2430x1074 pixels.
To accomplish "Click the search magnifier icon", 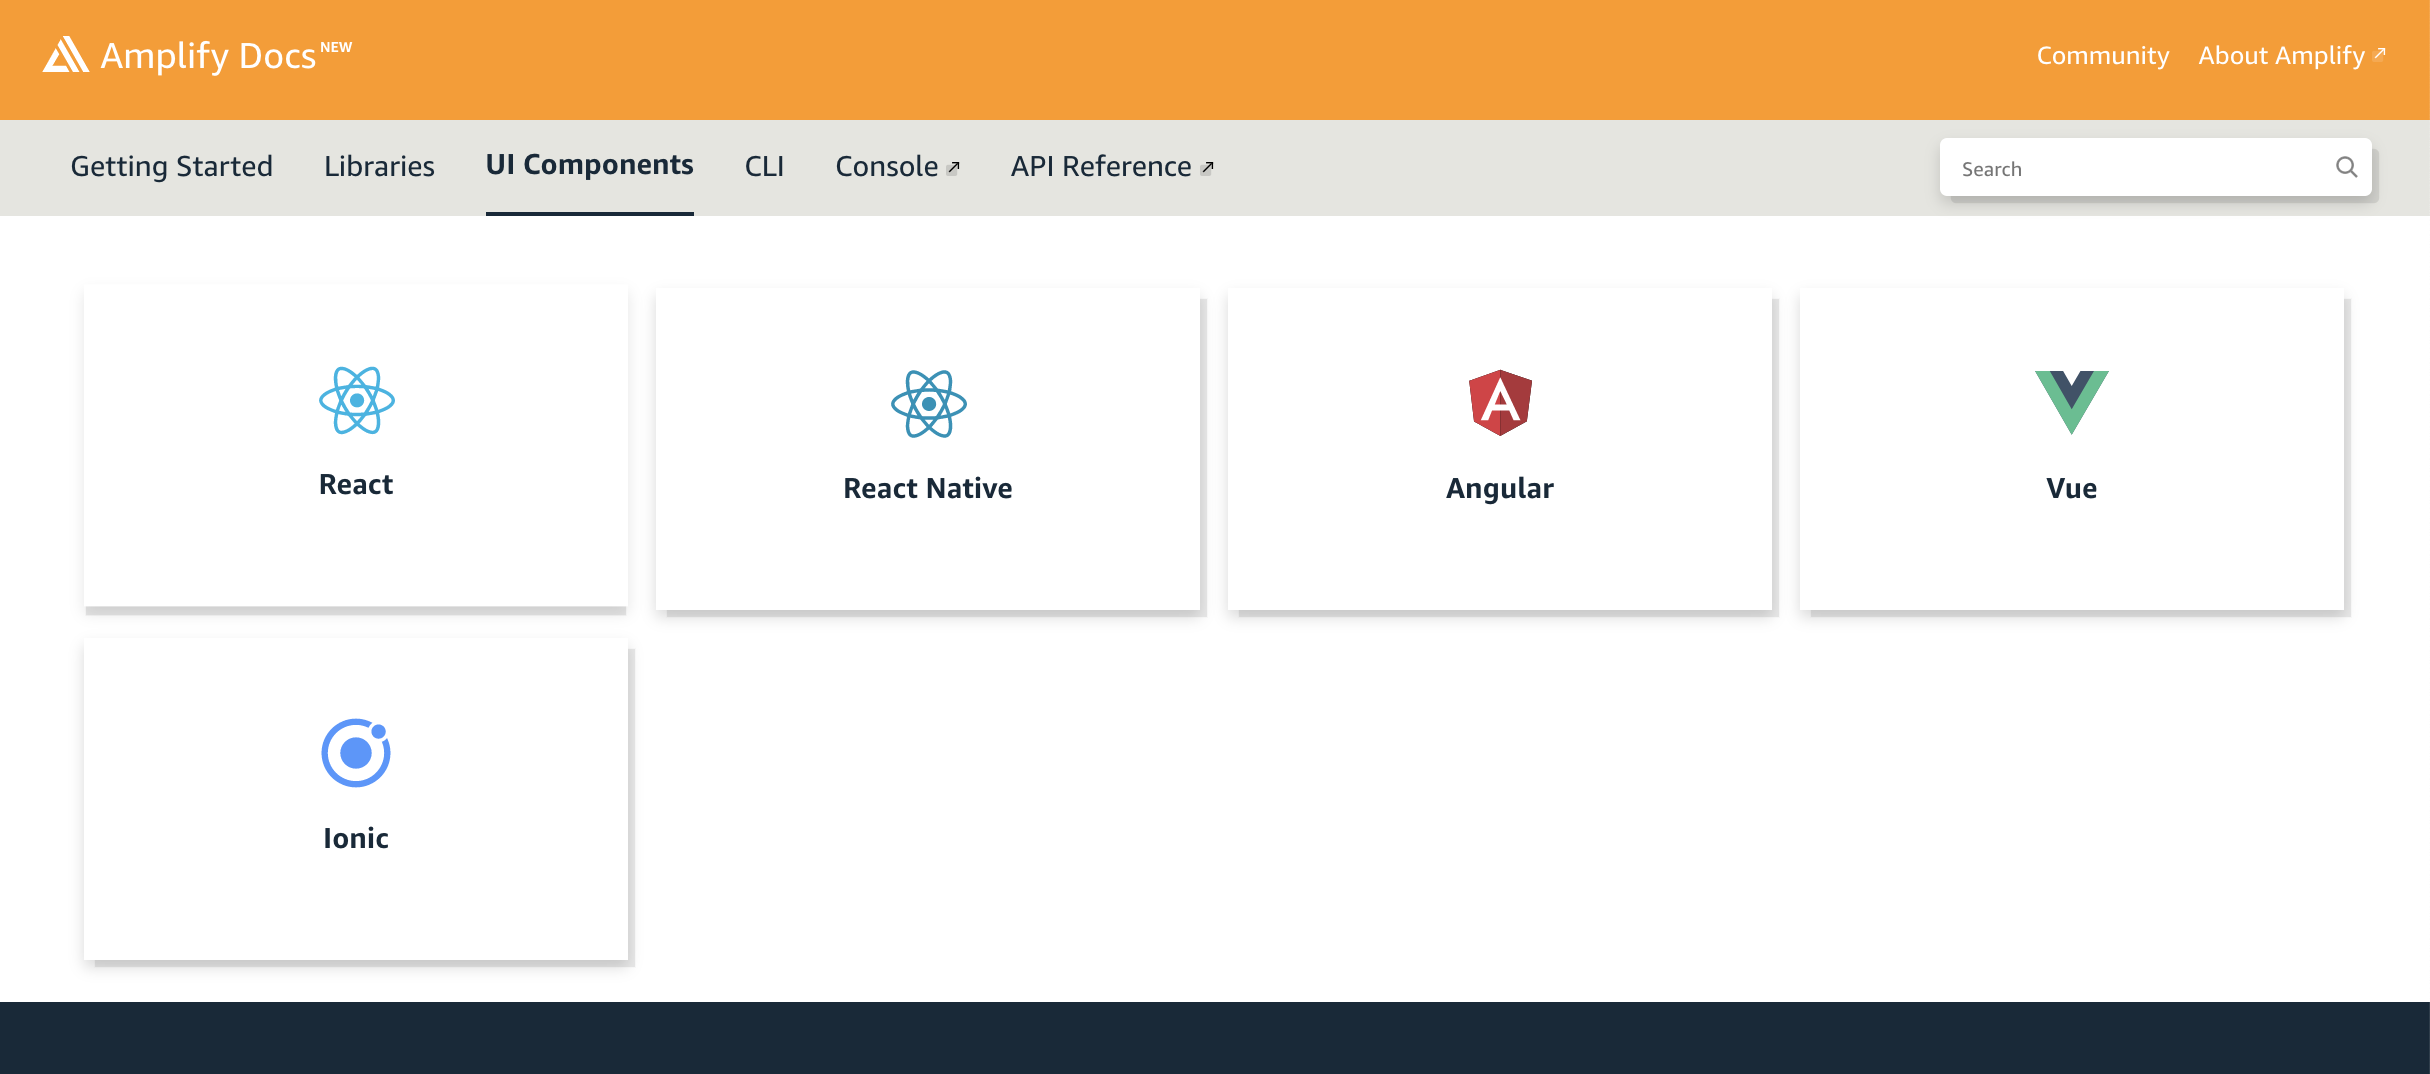I will [2346, 167].
